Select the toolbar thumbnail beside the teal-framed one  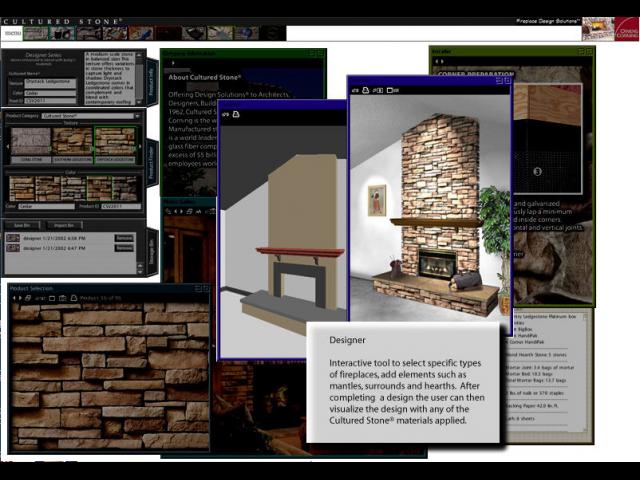pos(89,33)
